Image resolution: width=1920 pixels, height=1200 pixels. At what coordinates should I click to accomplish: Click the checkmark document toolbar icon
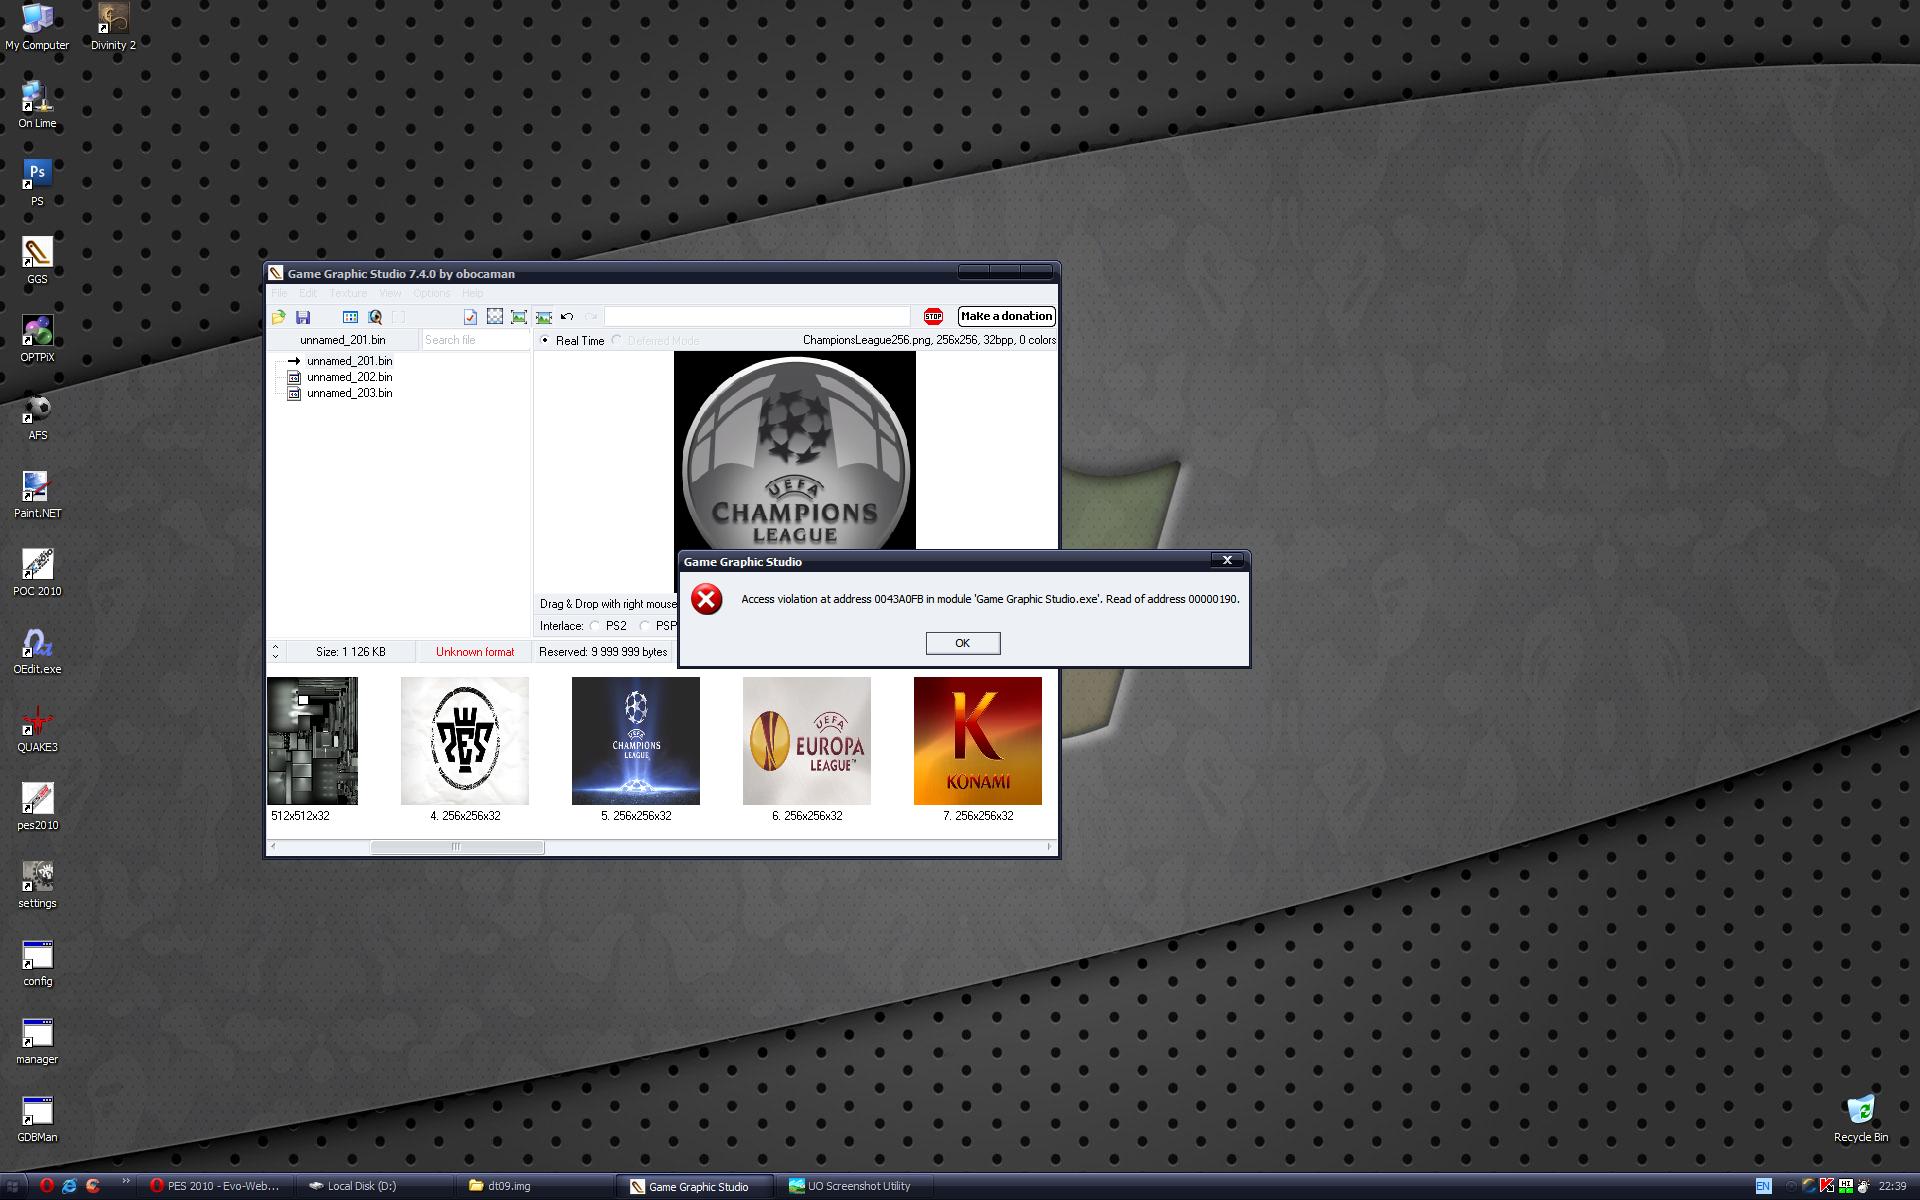click(470, 317)
